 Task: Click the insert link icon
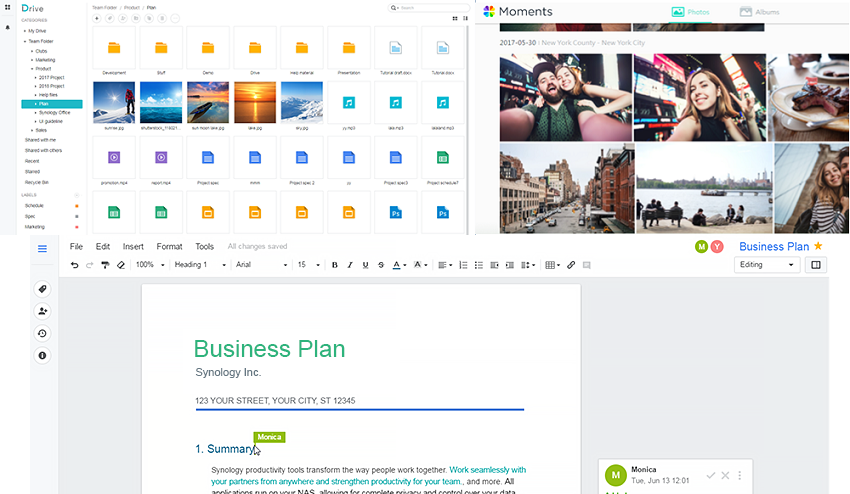pyautogui.click(x=571, y=265)
